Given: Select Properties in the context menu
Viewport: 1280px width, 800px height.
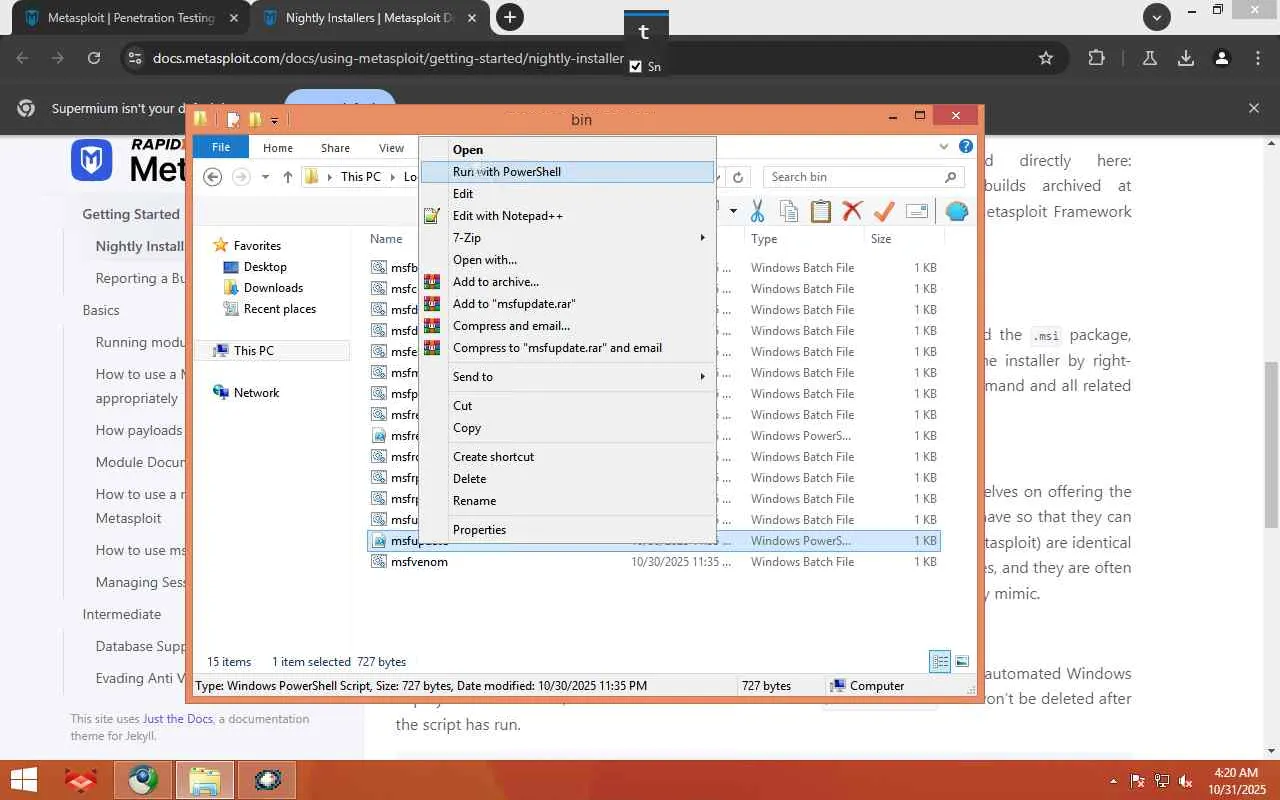Looking at the screenshot, I should click(567, 530).
